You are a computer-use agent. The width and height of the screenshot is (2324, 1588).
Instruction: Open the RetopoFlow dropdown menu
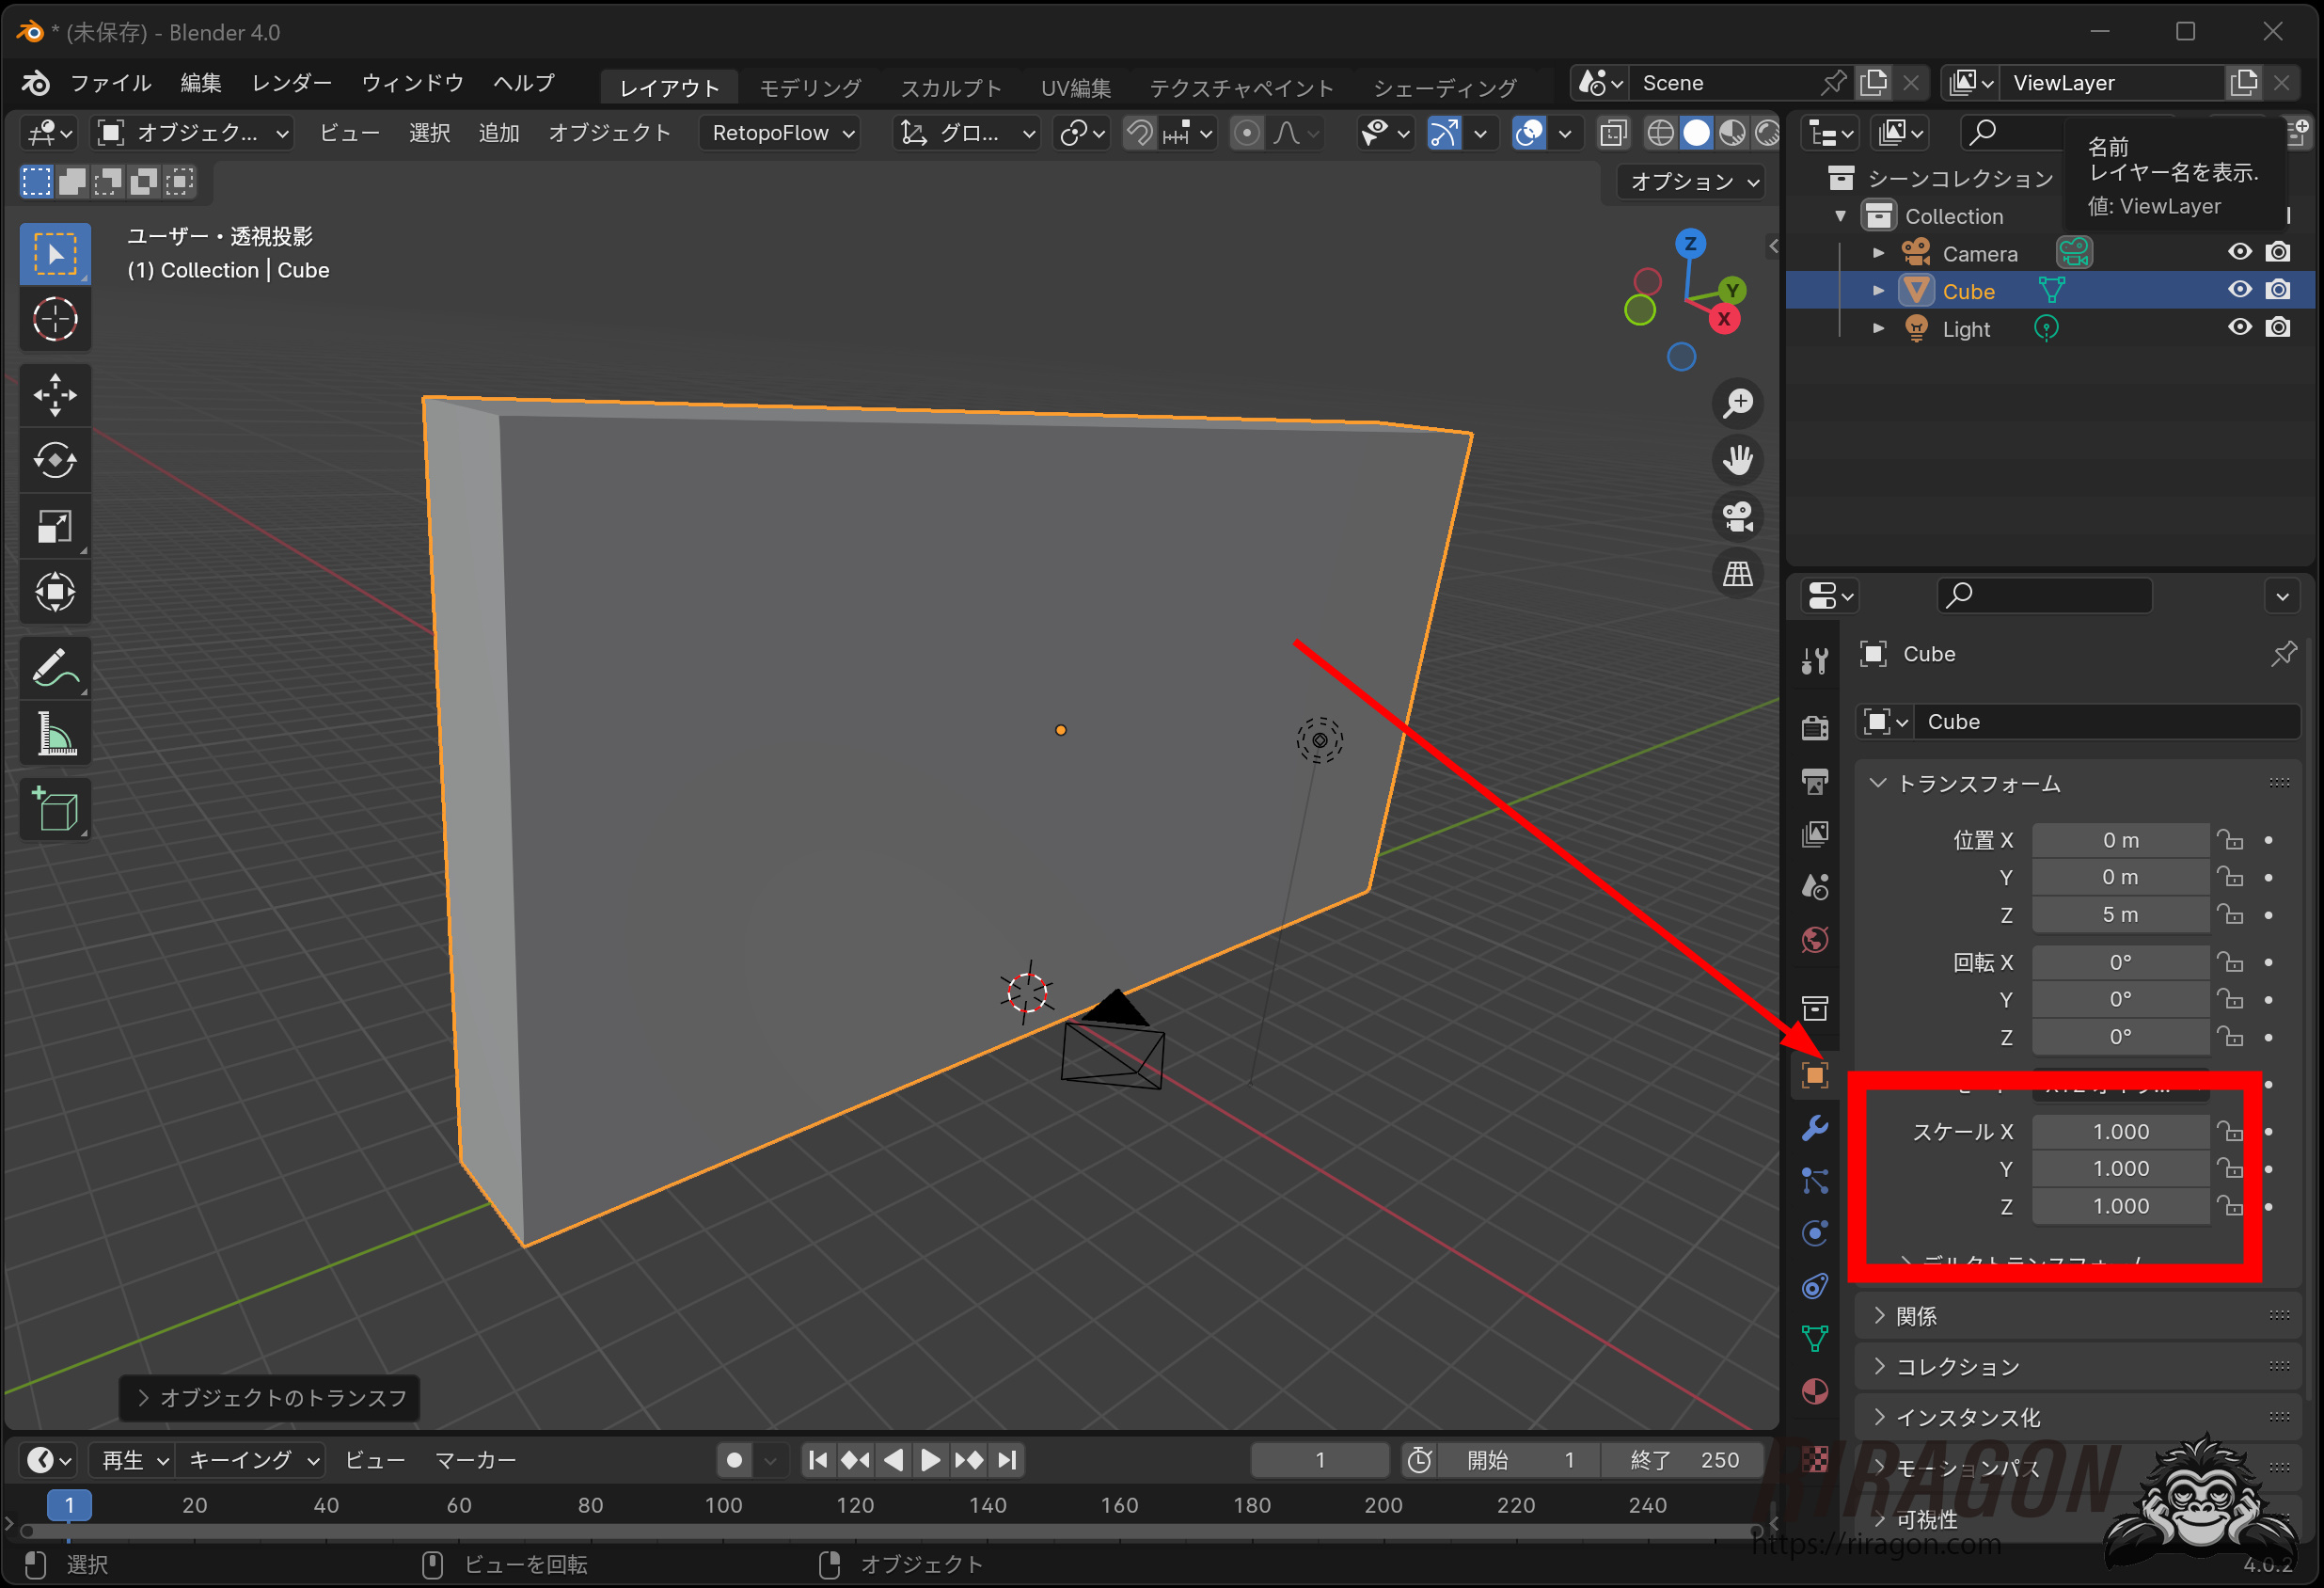tap(782, 133)
